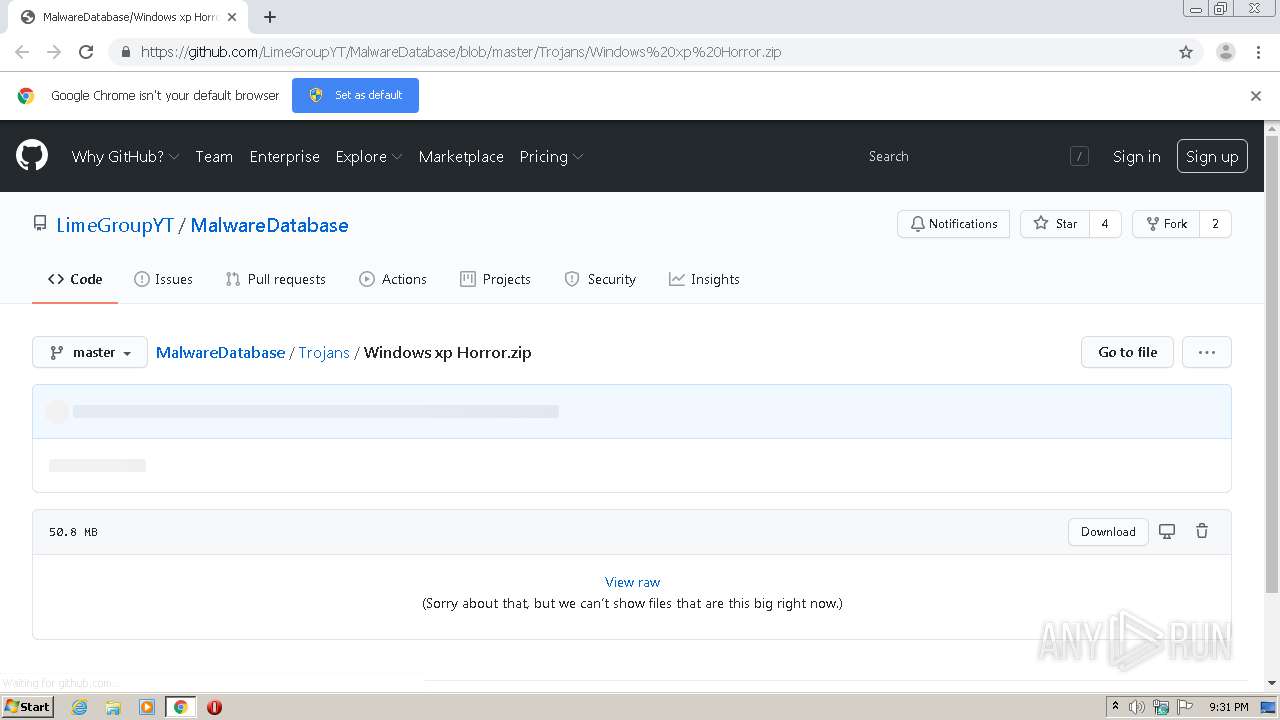Viewport: 1280px width, 720px height.
Task: Open LimeGroupYT owner link
Action: pyautogui.click(x=115, y=225)
